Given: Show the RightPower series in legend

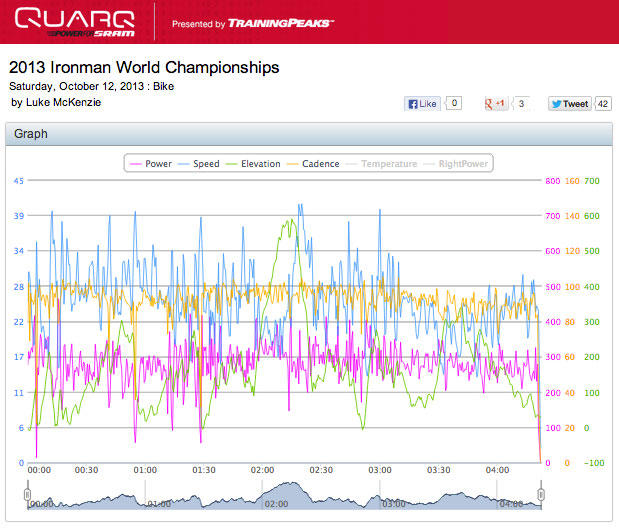Looking at the screenshot, I should pos(457,164).
